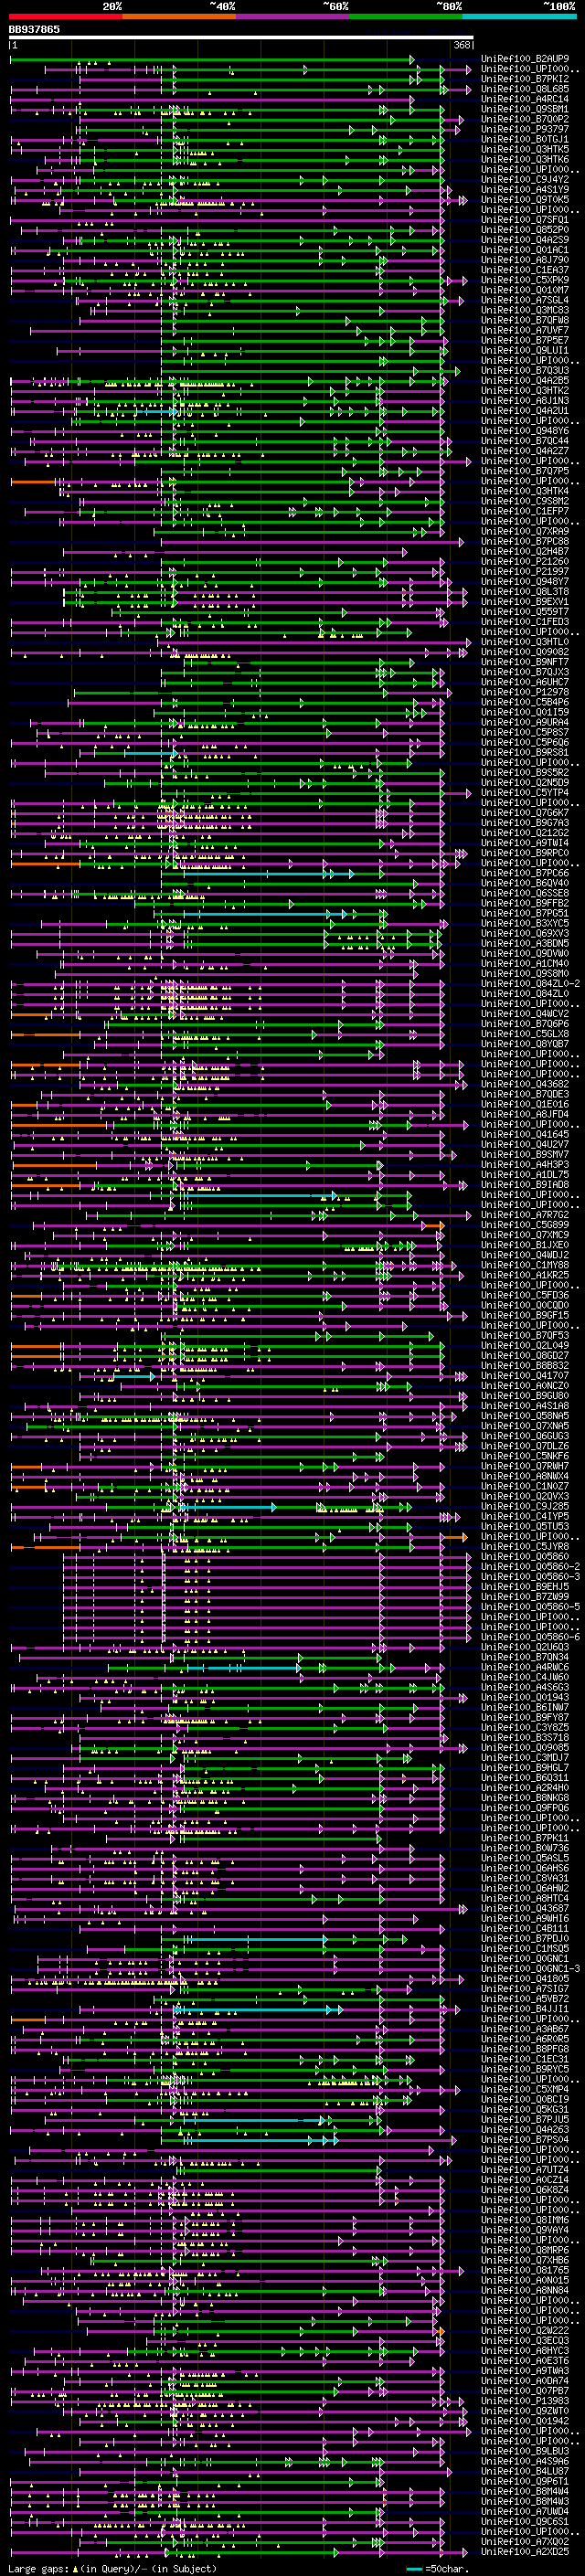Click the Large gaps legend text

tap(38, 2568)
